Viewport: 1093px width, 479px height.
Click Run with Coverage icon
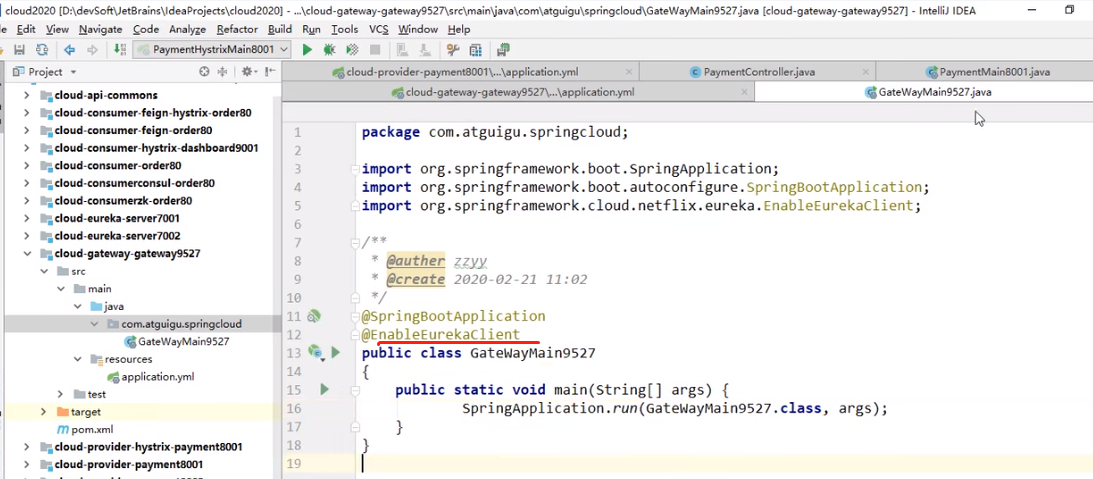[353, 50]
